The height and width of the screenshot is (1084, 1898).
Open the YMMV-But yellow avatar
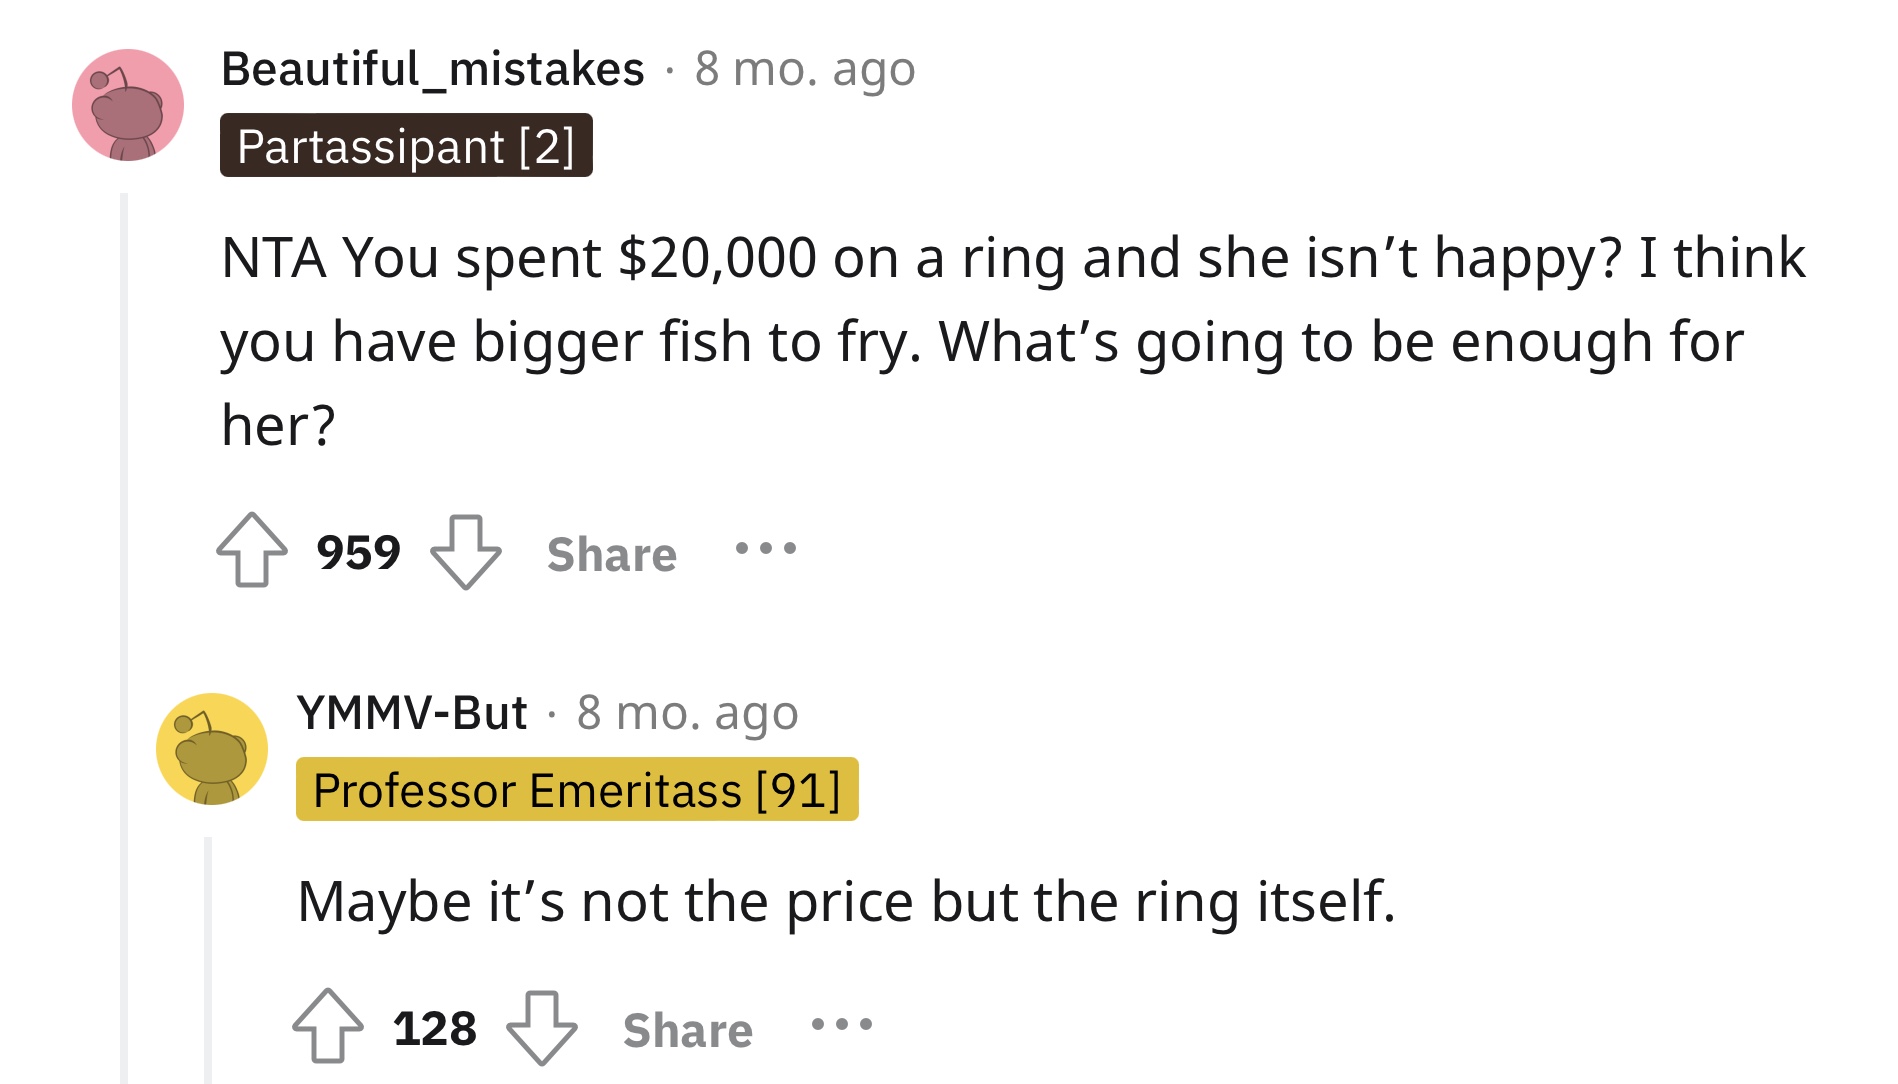click(212, 749)
